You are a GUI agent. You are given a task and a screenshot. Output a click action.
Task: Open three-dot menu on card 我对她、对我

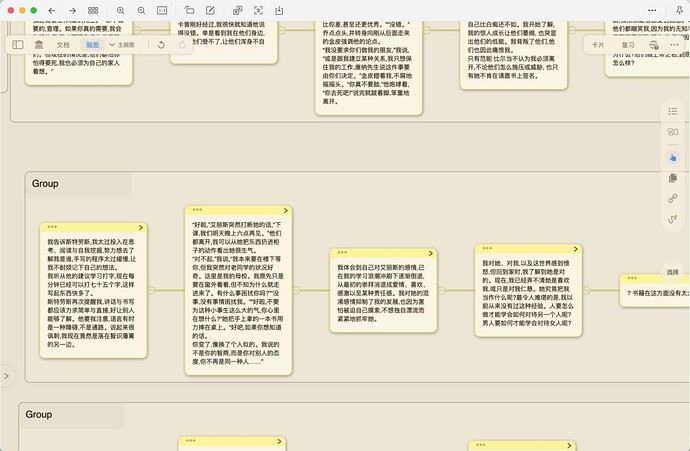(x=487, y=248)
